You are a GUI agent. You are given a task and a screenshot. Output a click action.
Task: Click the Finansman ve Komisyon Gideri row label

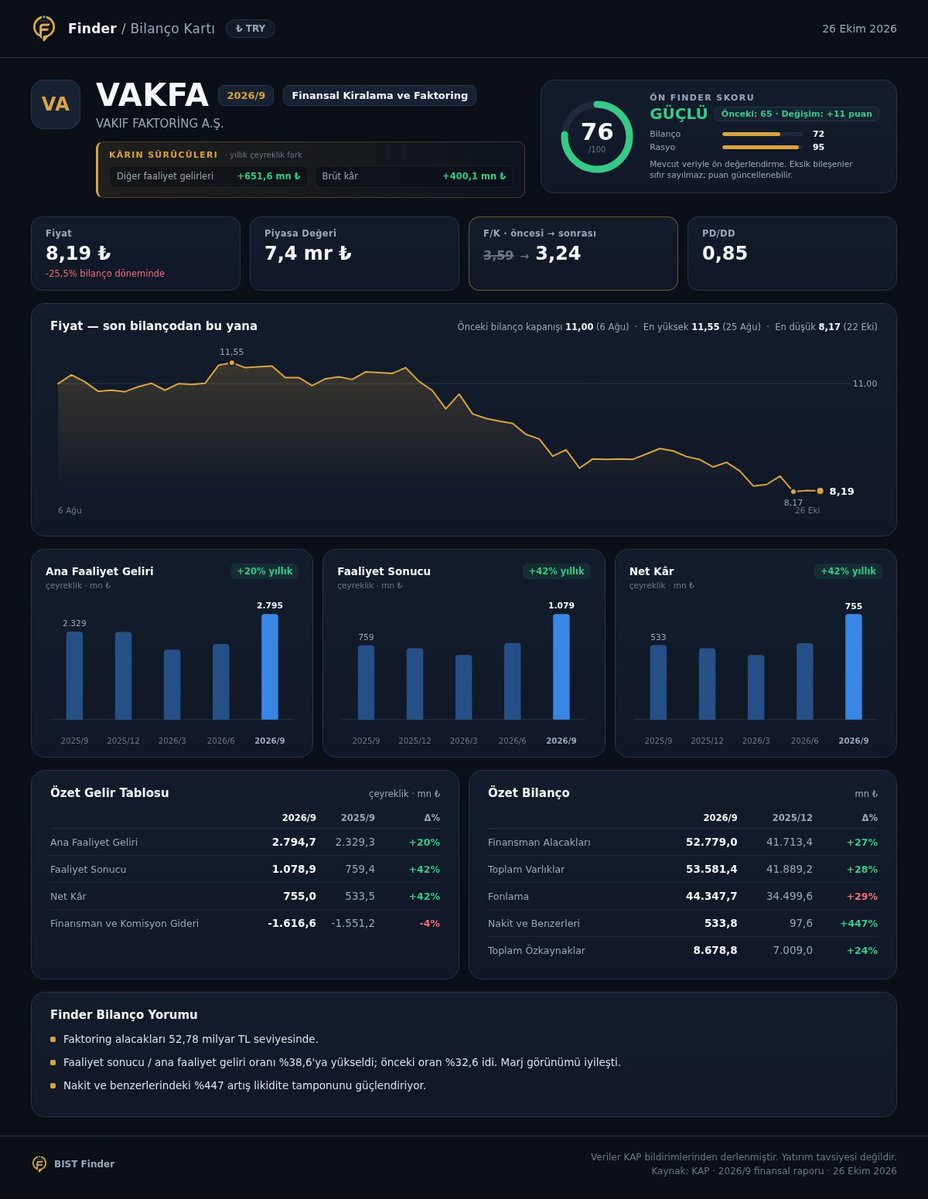click(125, 923)
